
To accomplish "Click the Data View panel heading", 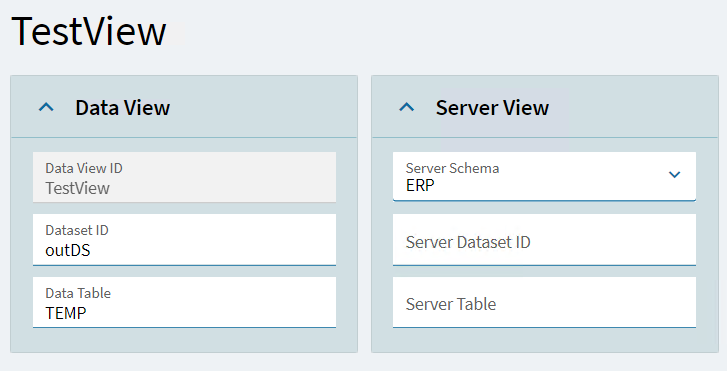I will 122,108.
